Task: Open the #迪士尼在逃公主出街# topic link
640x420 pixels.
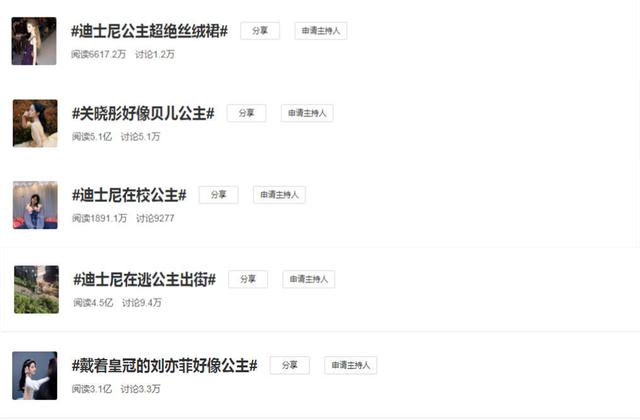Action: pyautogui.click(x=144, y=280)
